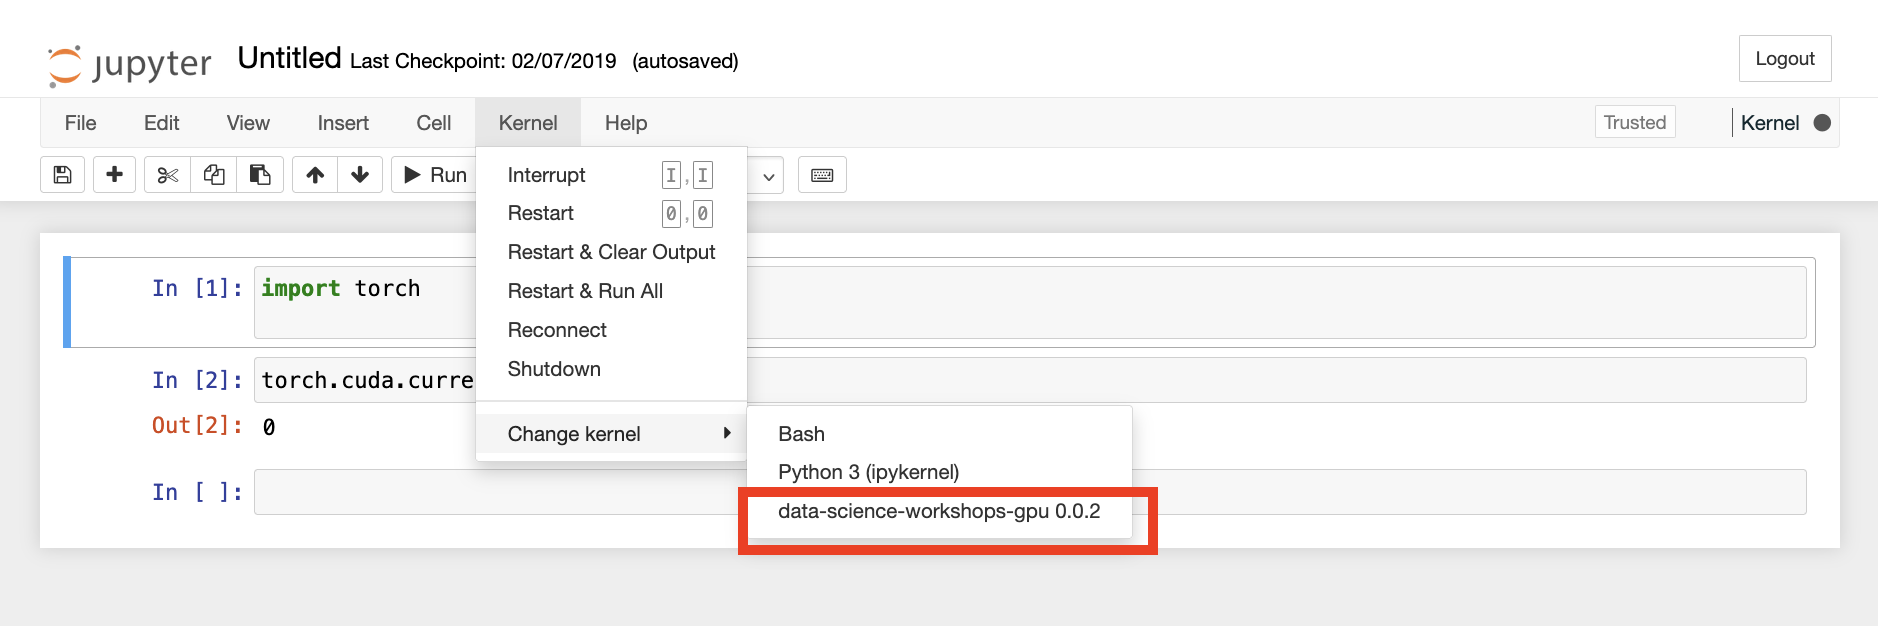This screenshot has width=1878, height=626.
Task: Insert cell below with plus icon
Action: point(114,175)
